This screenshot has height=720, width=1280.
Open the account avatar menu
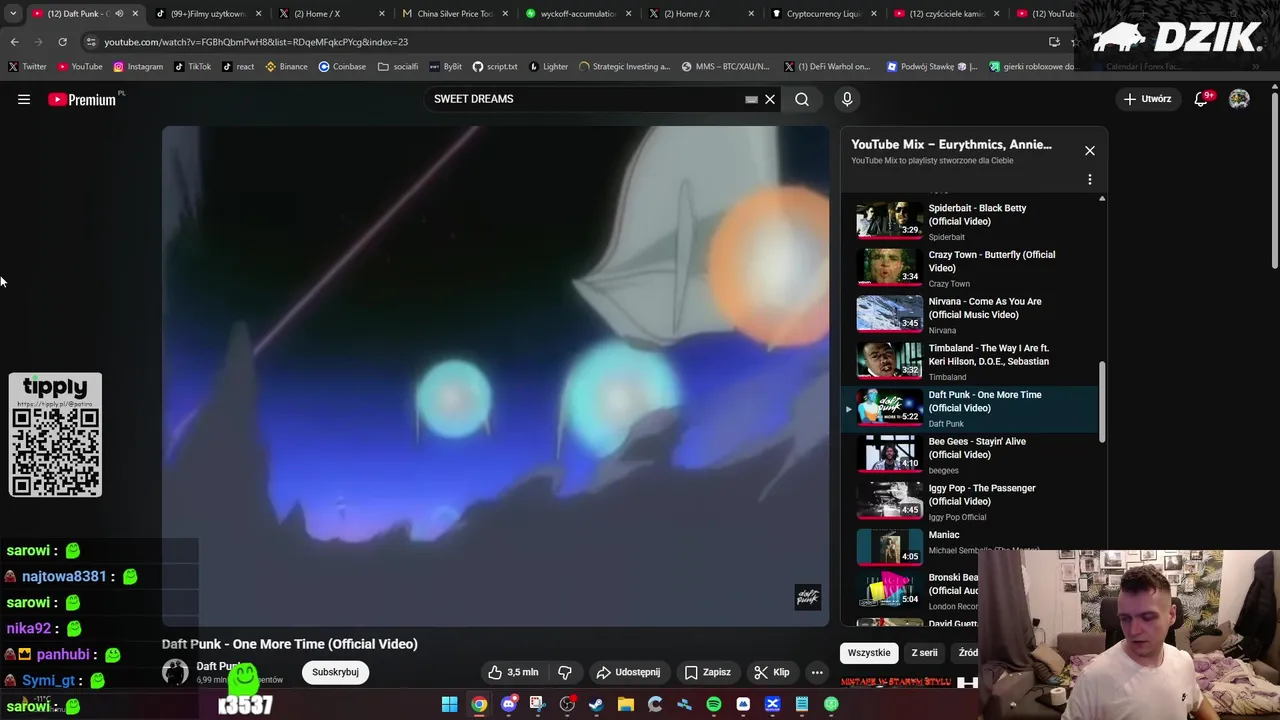1239,99
